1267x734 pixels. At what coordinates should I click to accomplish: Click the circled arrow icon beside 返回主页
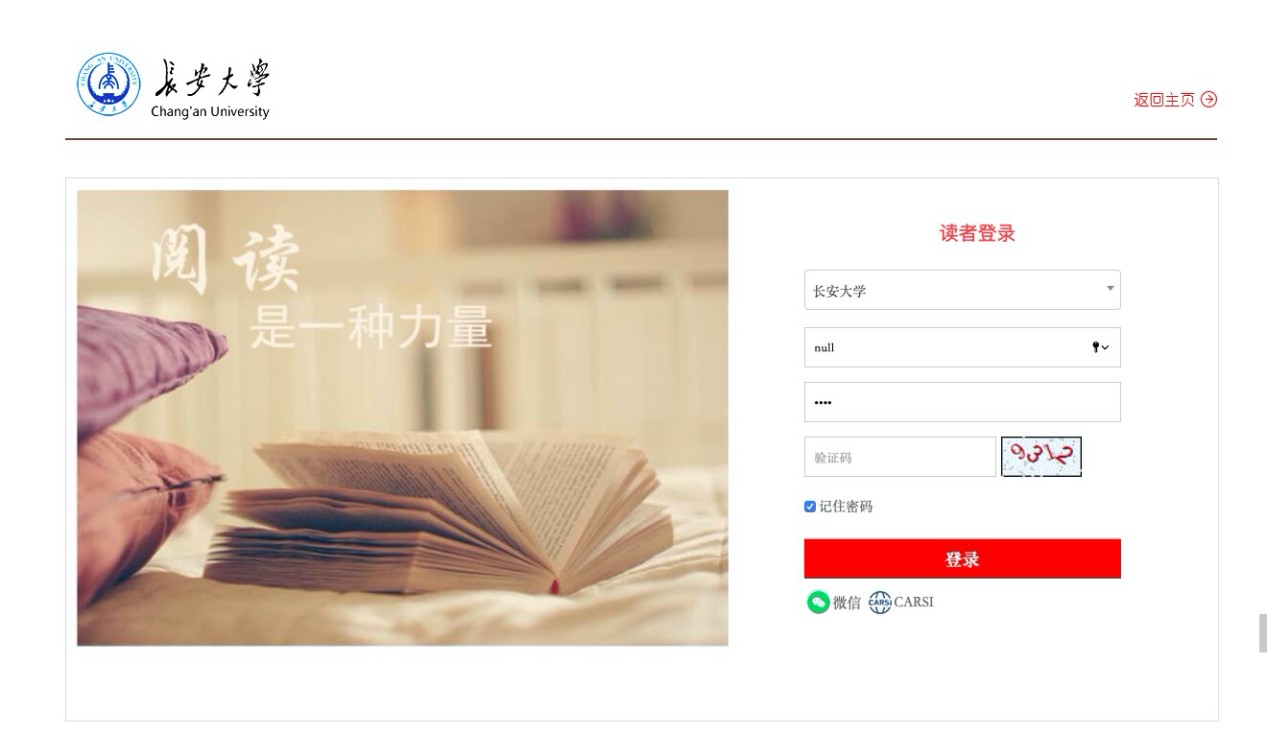pyautogui.click(x=1209, y=99)
